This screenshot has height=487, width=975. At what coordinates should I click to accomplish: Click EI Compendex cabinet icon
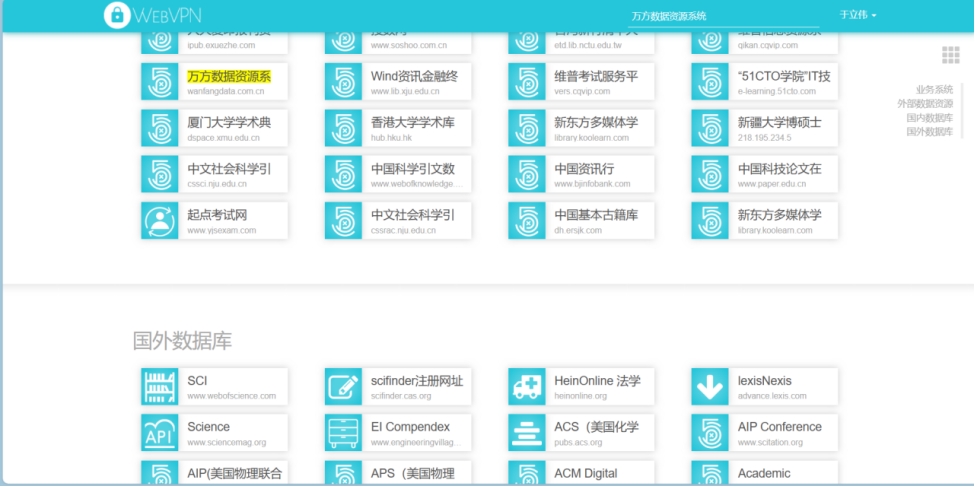[343, 433]
